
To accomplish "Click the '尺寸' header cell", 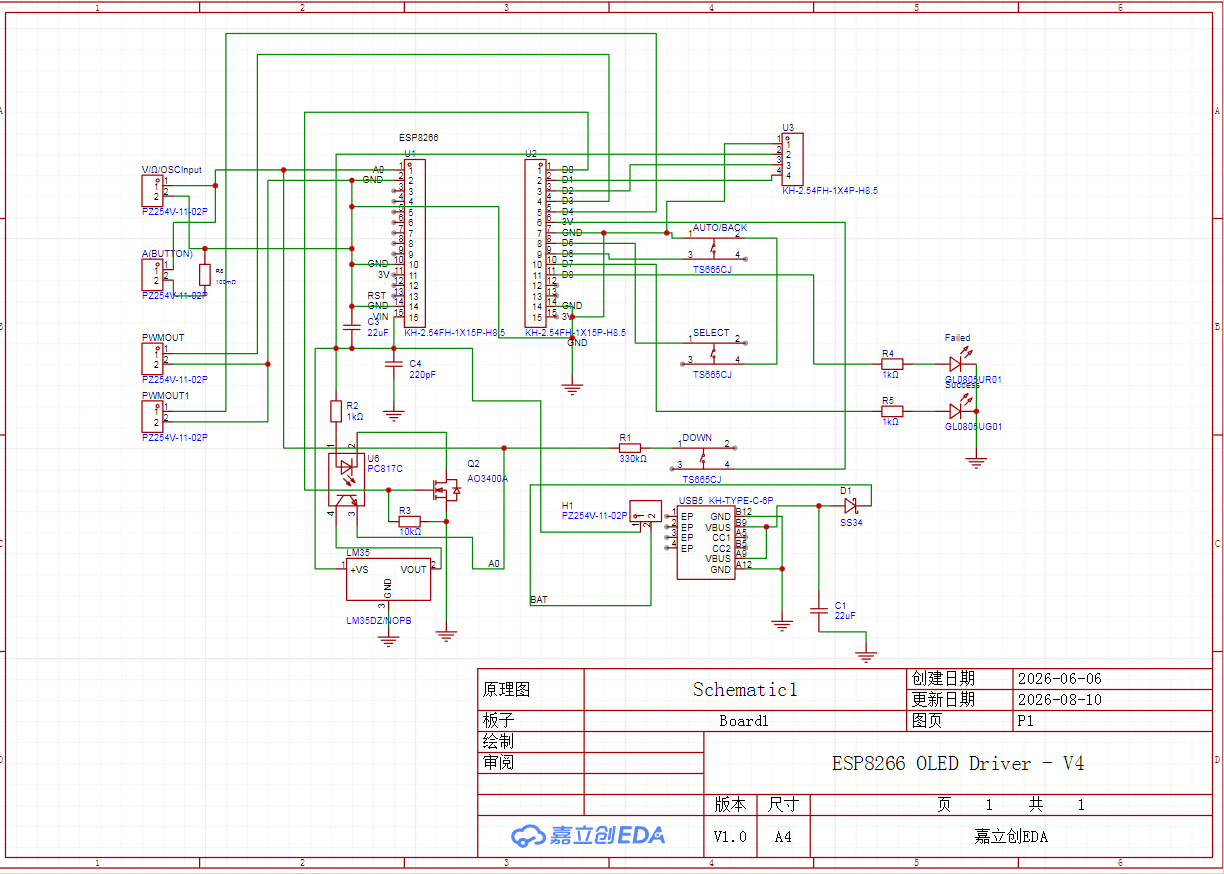I will (783, 804).
